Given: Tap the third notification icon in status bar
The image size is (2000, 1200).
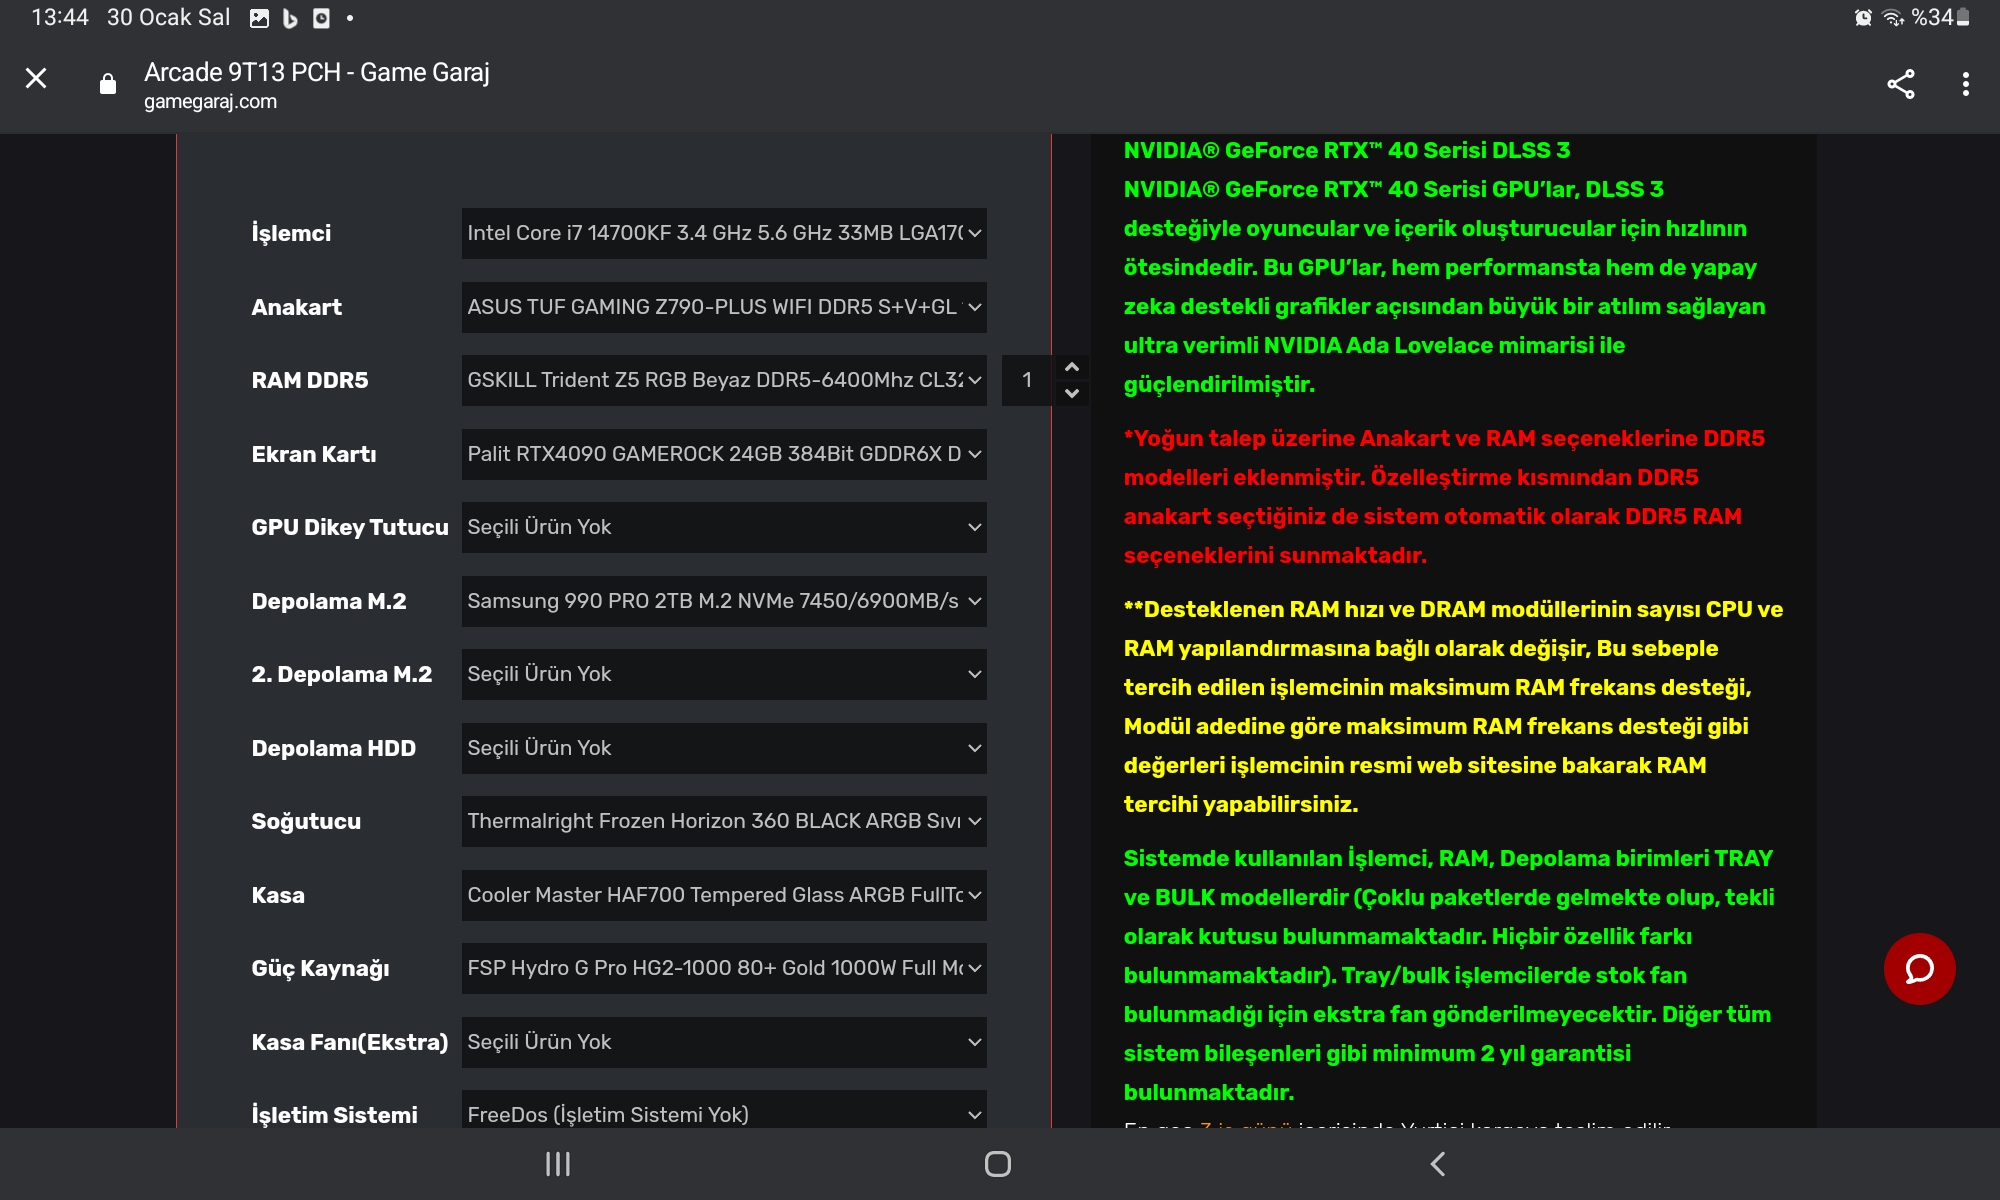Looking at the screenshot, I should coord(321,18).
